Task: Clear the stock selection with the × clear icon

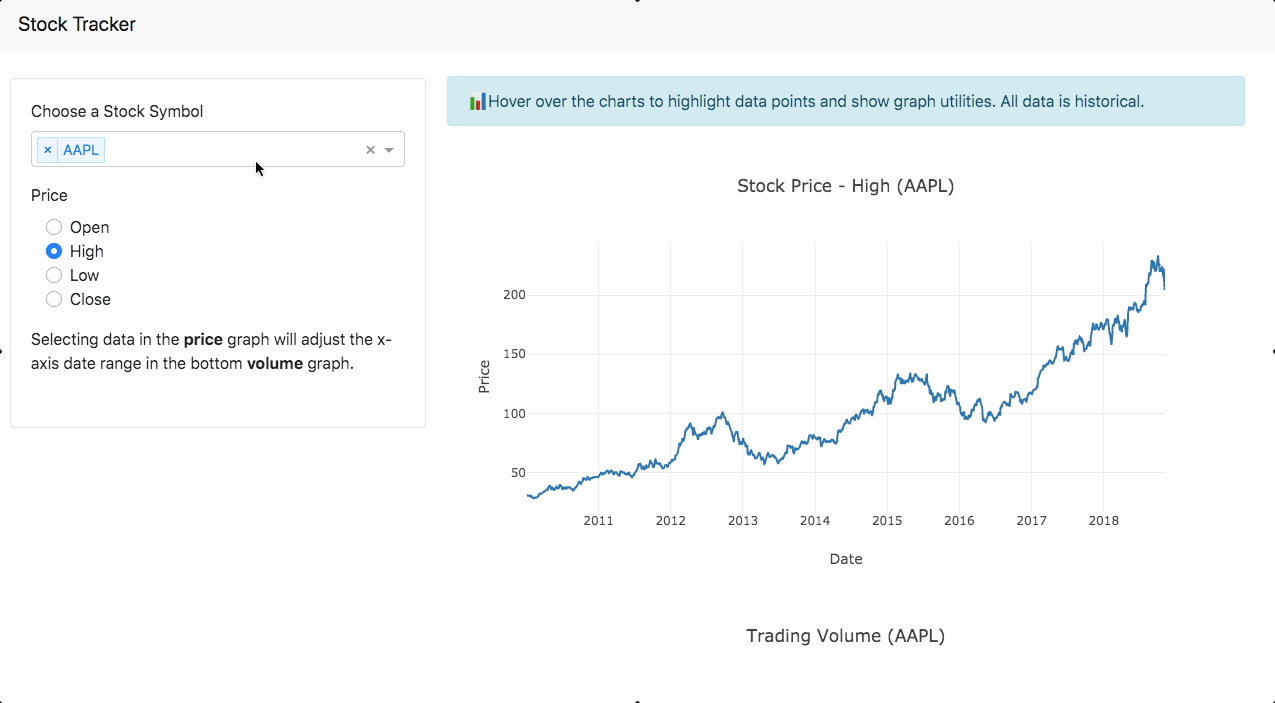Action: 369,149
